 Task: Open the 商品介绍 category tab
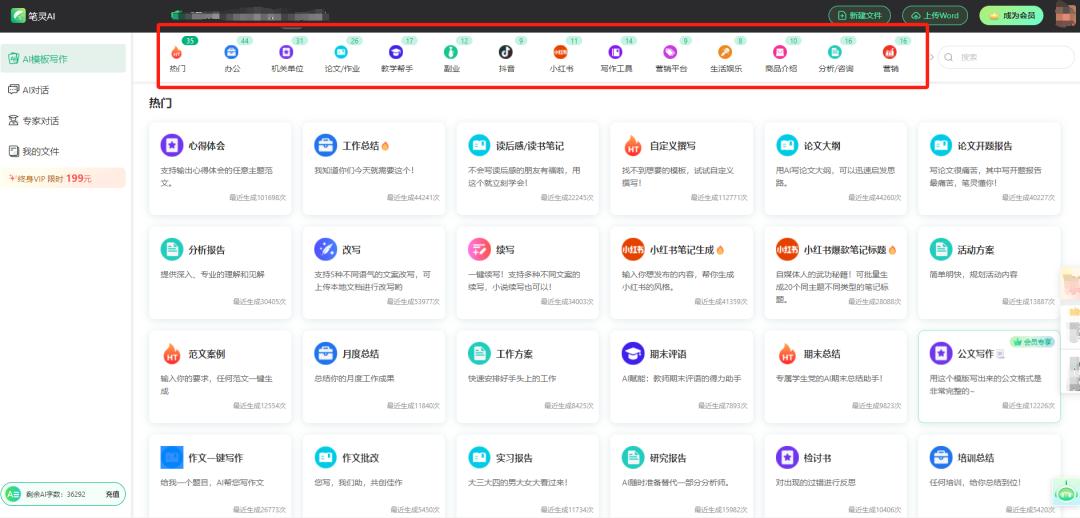point(780,58)
